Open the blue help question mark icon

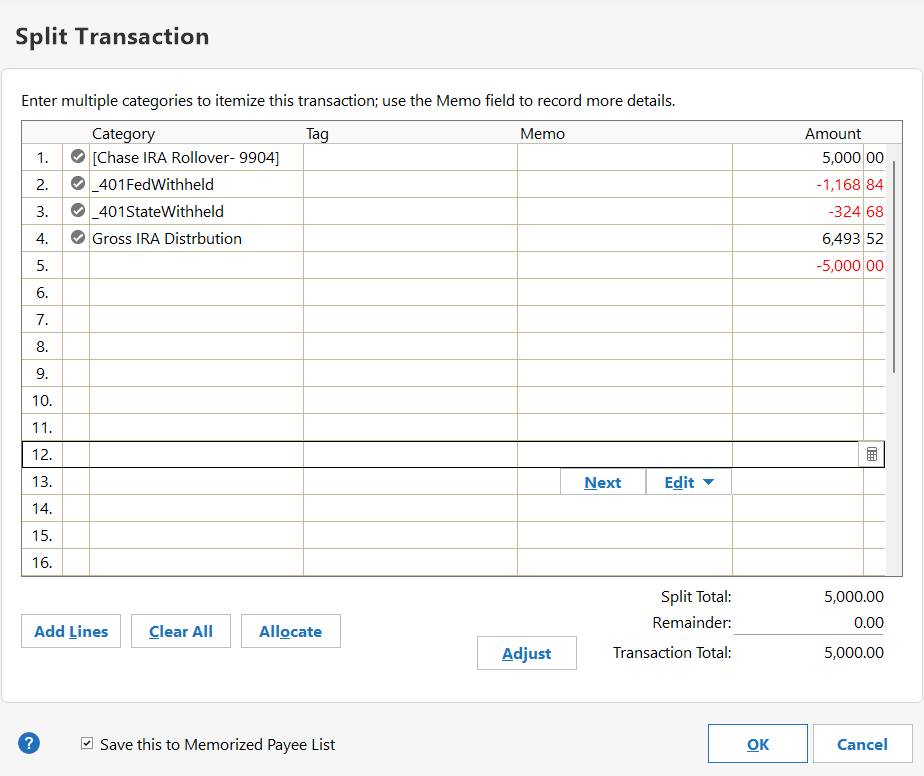point(29,743)
